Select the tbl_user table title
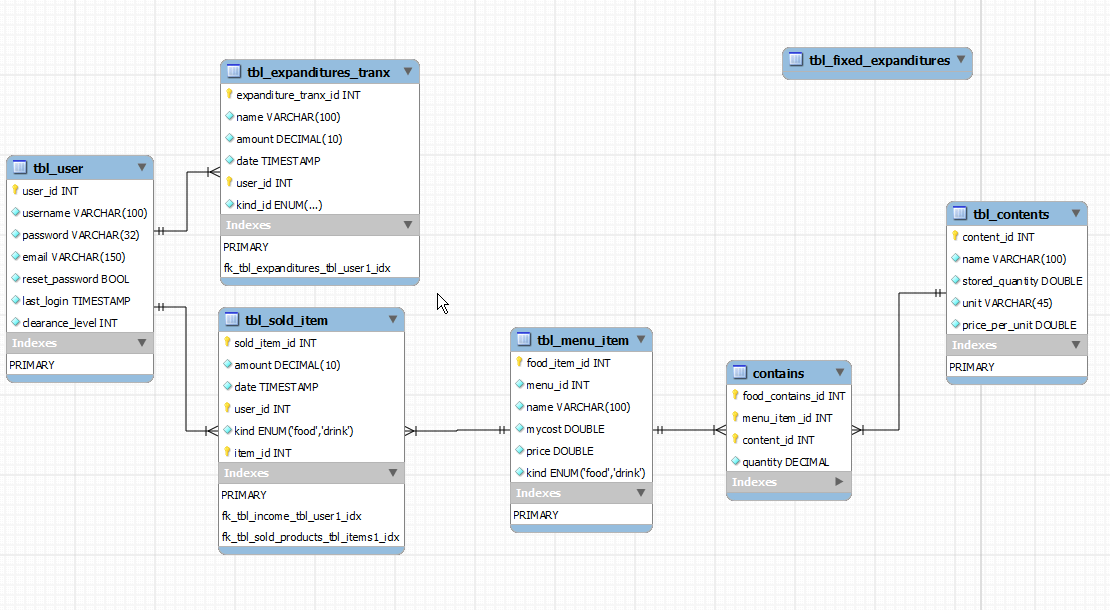The height and width of the screenshot is (610, 1110). 58,168
